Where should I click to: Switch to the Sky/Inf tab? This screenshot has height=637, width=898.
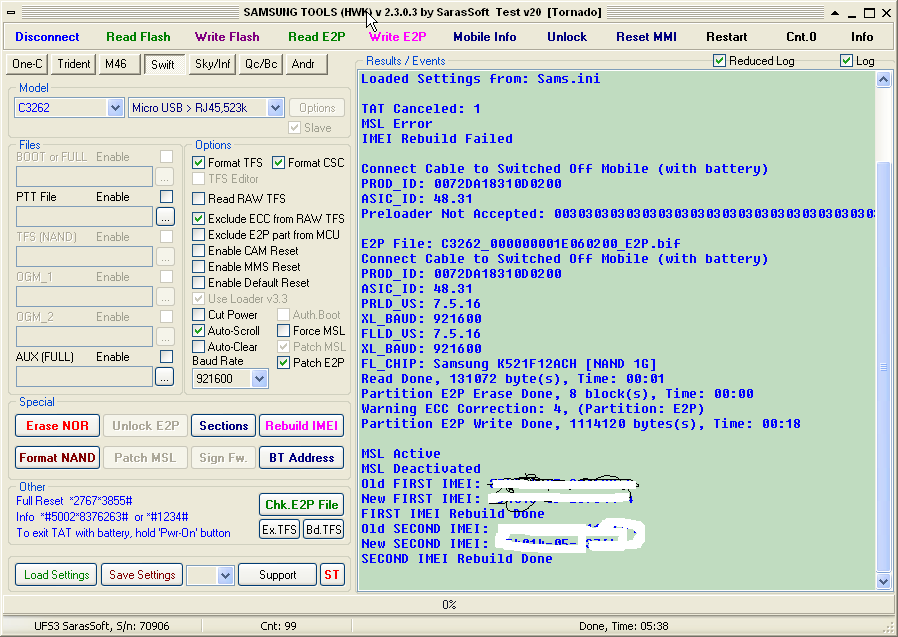pos(212,64)
